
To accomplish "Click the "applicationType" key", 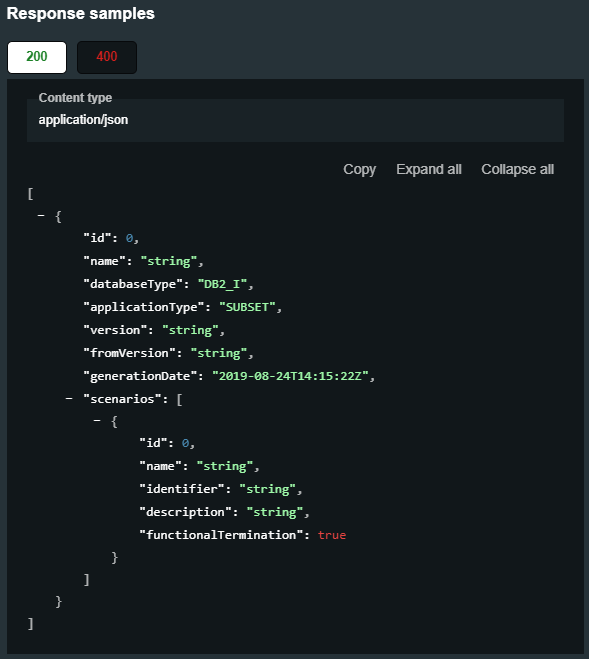I will [143, 307].
